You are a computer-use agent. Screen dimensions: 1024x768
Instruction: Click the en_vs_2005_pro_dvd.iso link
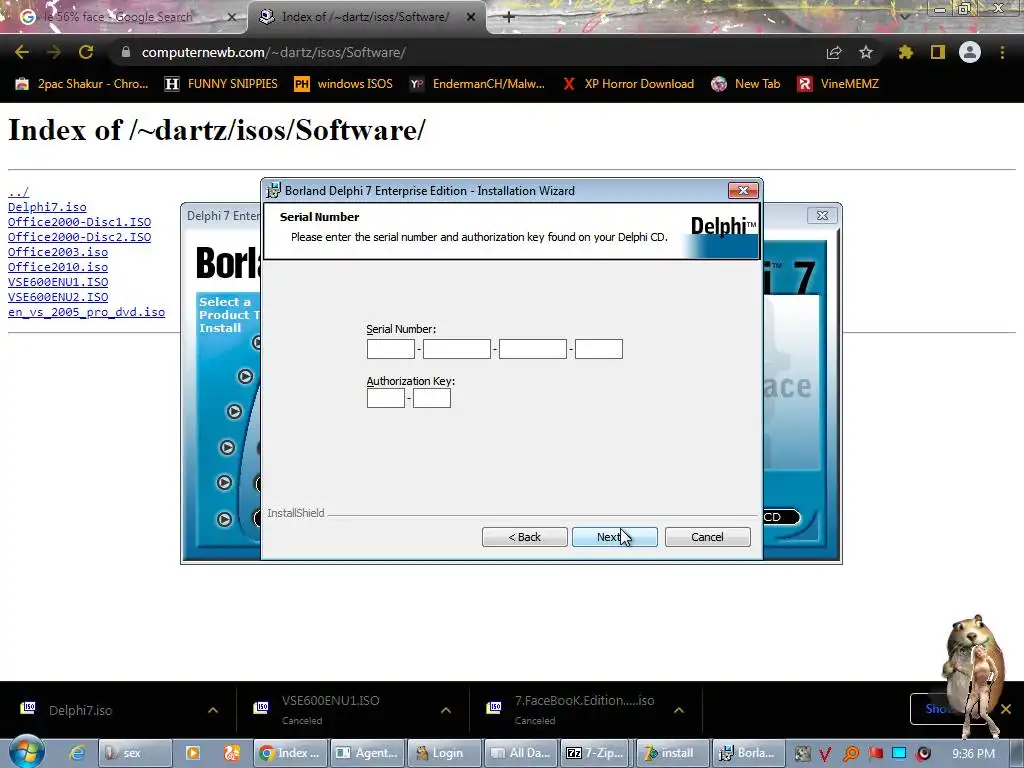86,312
